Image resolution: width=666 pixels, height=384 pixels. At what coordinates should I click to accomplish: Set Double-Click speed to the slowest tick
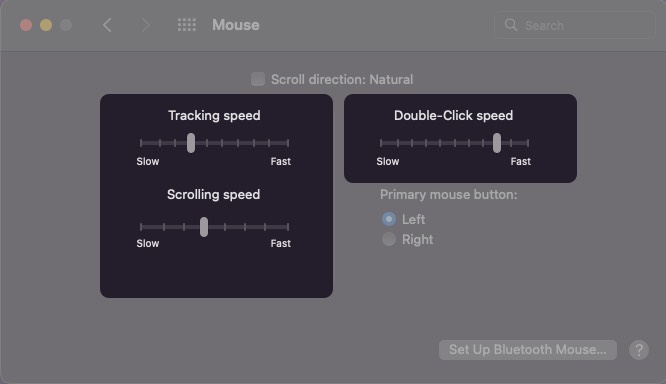(381, 143)
